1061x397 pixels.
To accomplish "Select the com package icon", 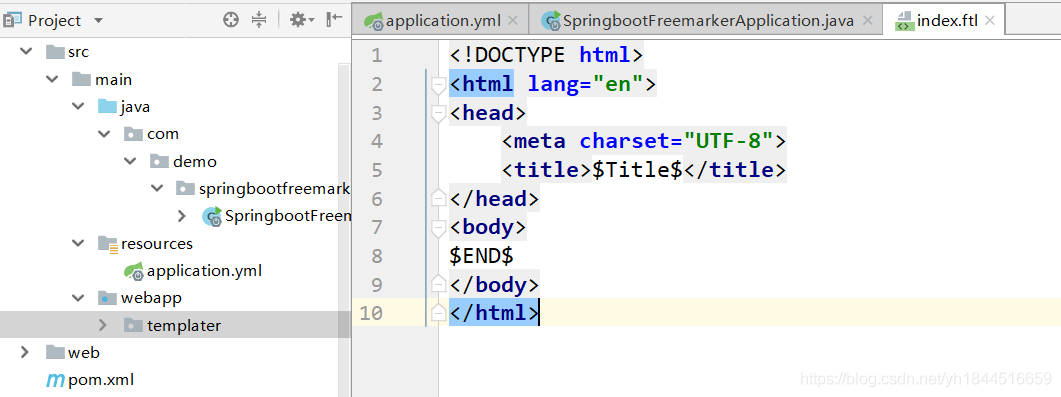I will coord(133,134).
